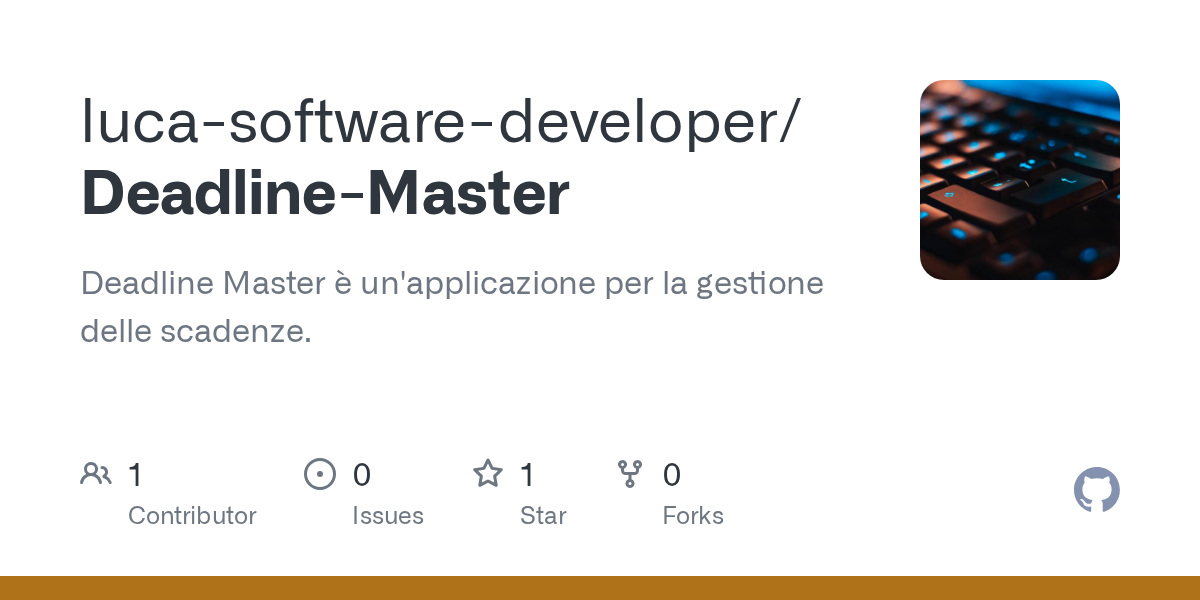1200x600 pixels.
Task: Click the repository keyboard avatar image
Action: pos(1020,179)
